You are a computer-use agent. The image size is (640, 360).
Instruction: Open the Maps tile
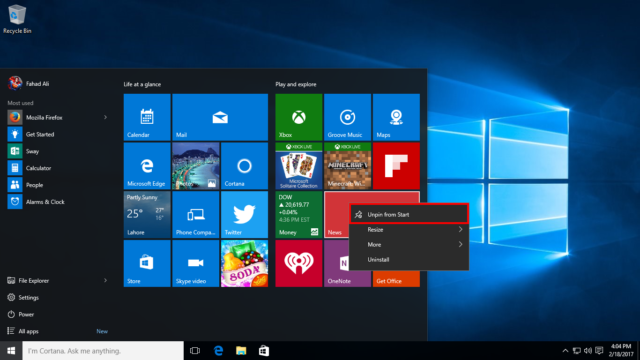(396, 117)
